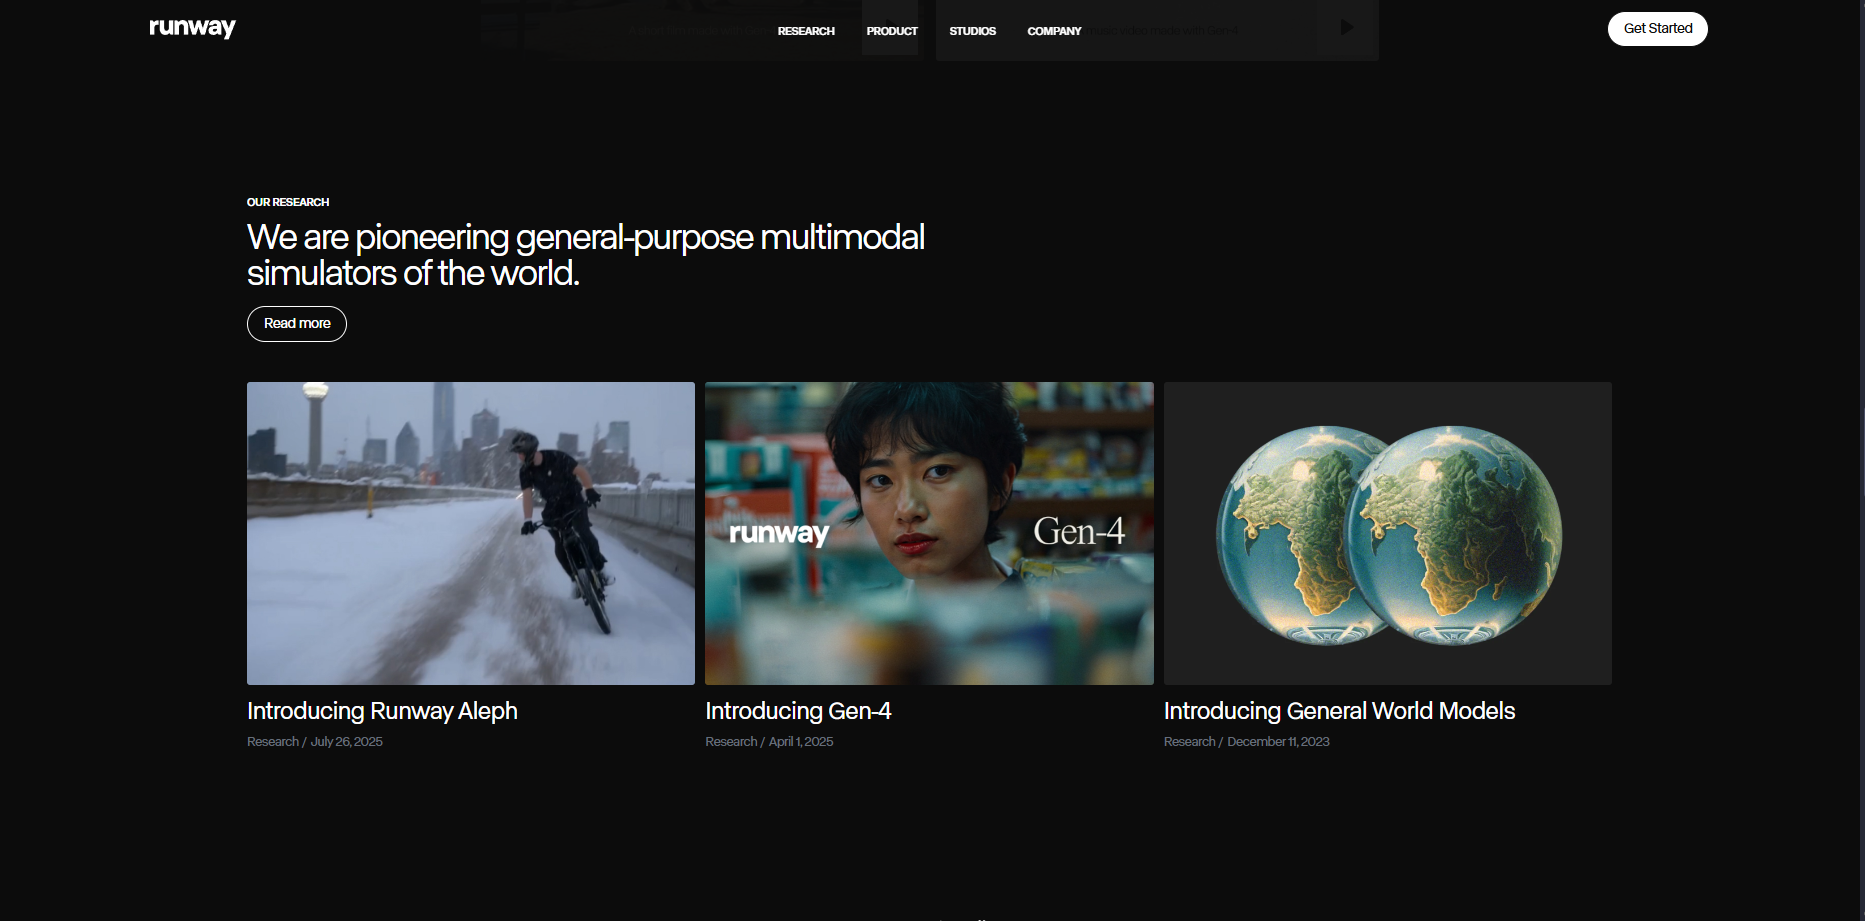Open the Research menu
The image size is (1865, 921).
806,31
